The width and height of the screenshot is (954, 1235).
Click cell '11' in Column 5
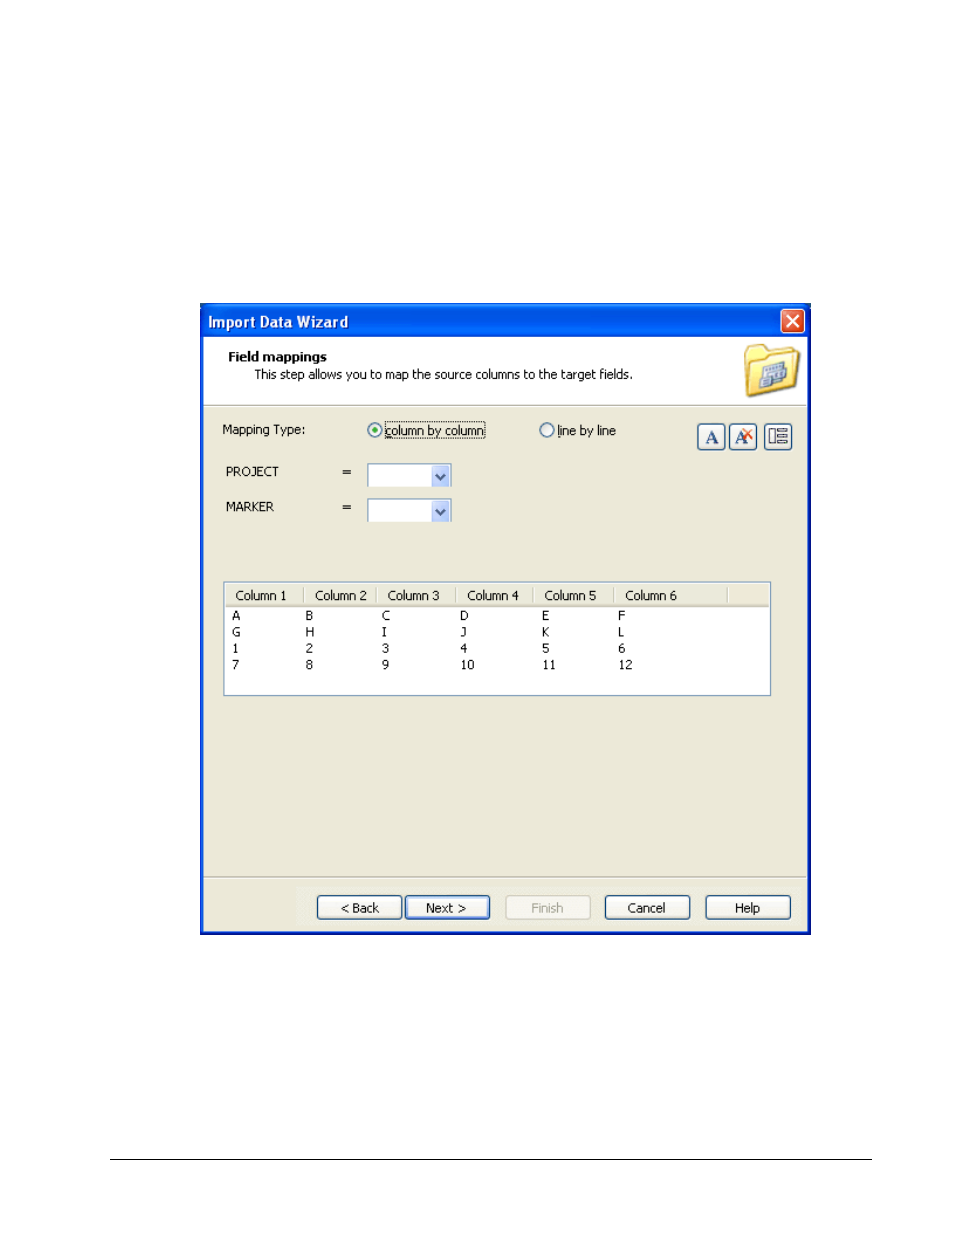[x=549, y=665]
